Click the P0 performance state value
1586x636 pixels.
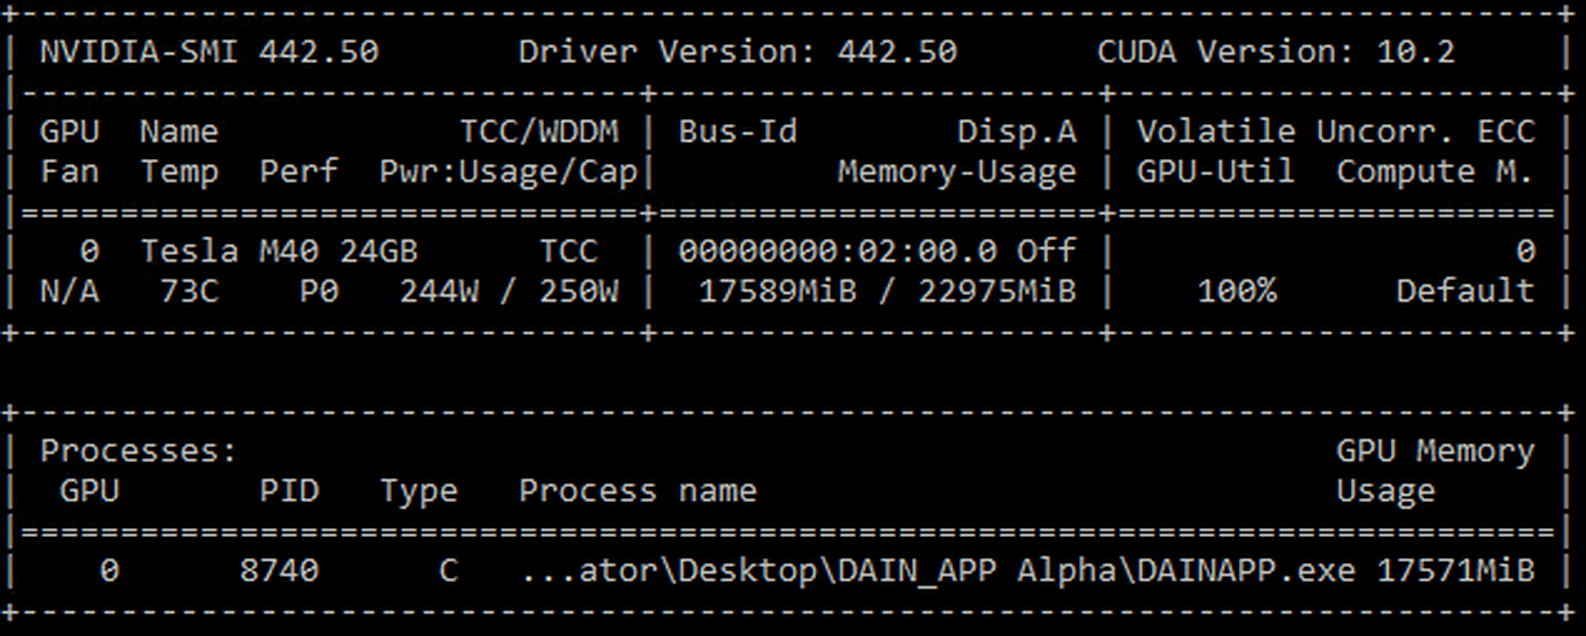coord(319,291)
